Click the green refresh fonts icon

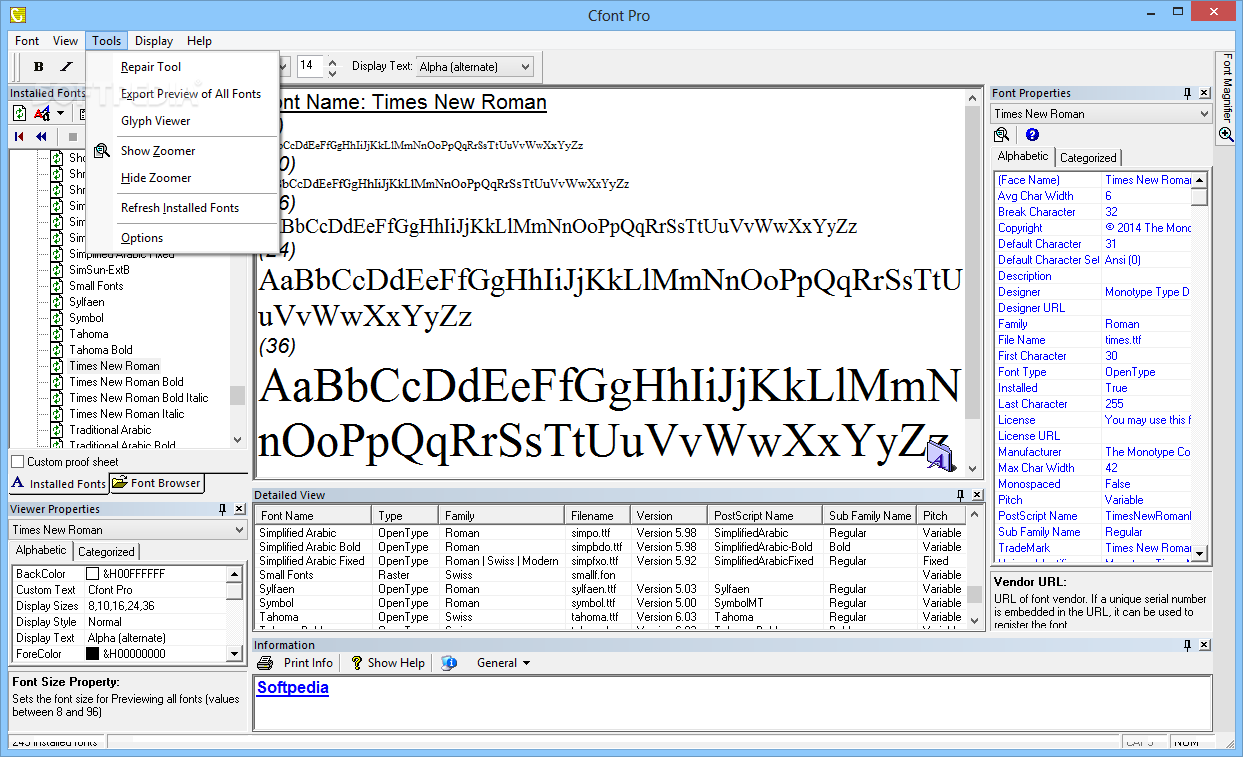(x=19, y=114)
